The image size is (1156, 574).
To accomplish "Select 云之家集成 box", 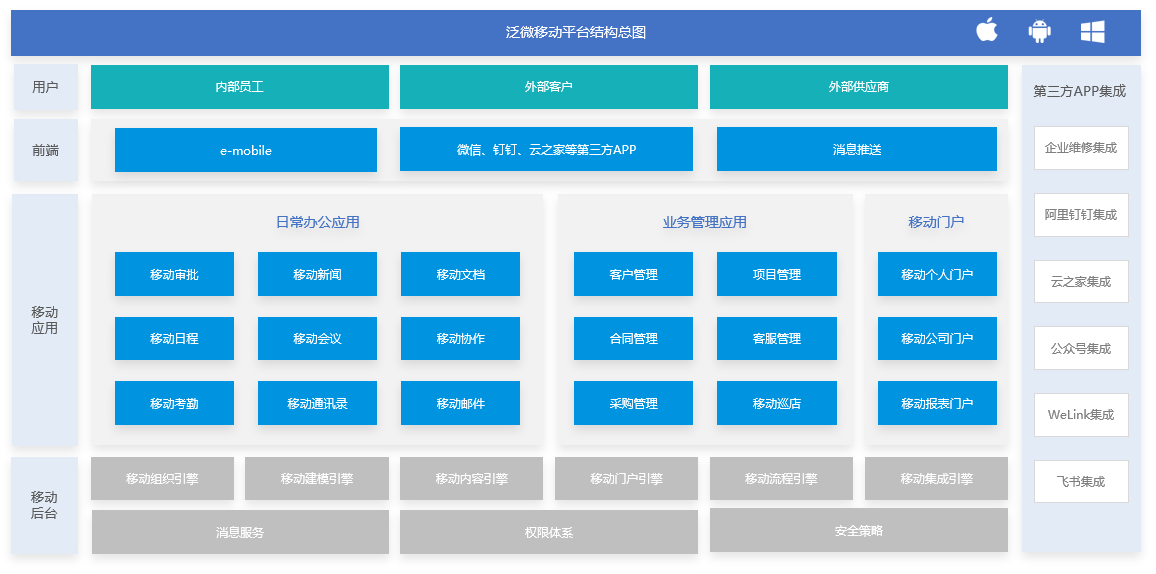I will tap(1081, 281).
